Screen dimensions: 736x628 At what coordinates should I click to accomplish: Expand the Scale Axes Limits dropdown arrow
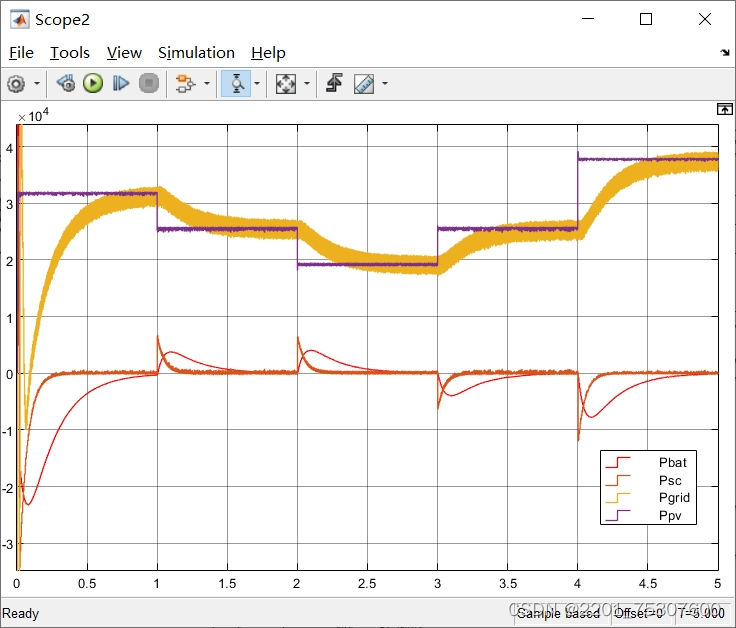click(x=307, y=84)
